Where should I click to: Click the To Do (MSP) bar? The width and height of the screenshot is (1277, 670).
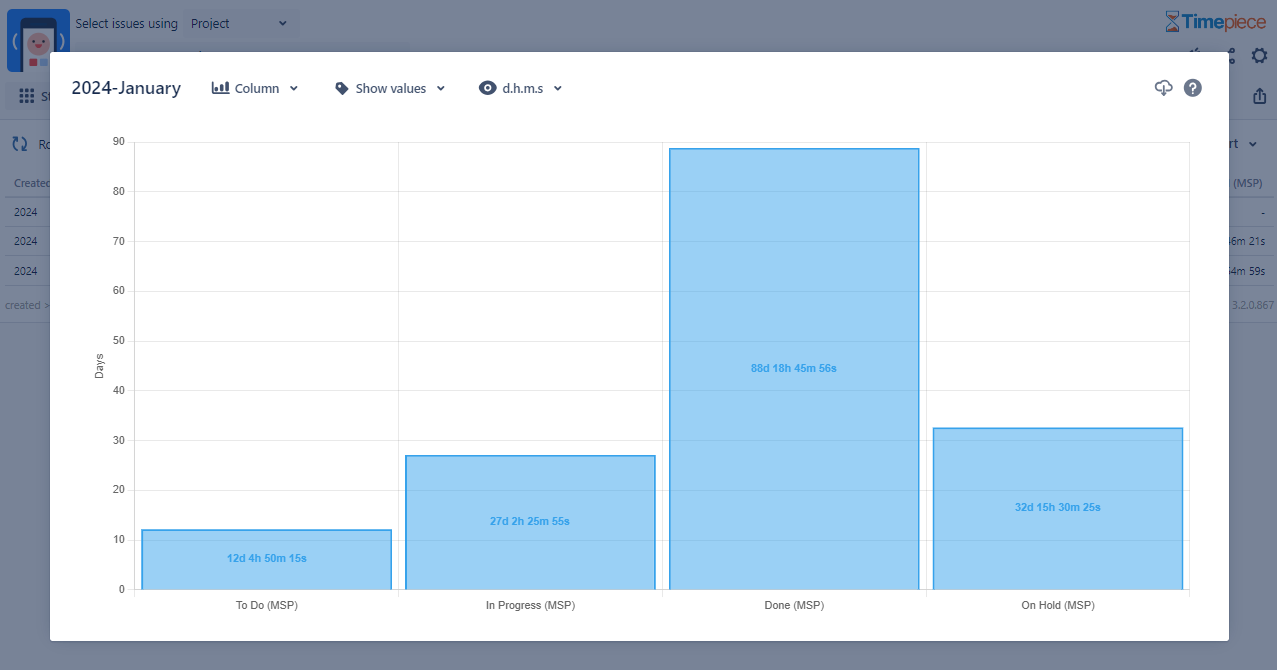pos(266,559)
